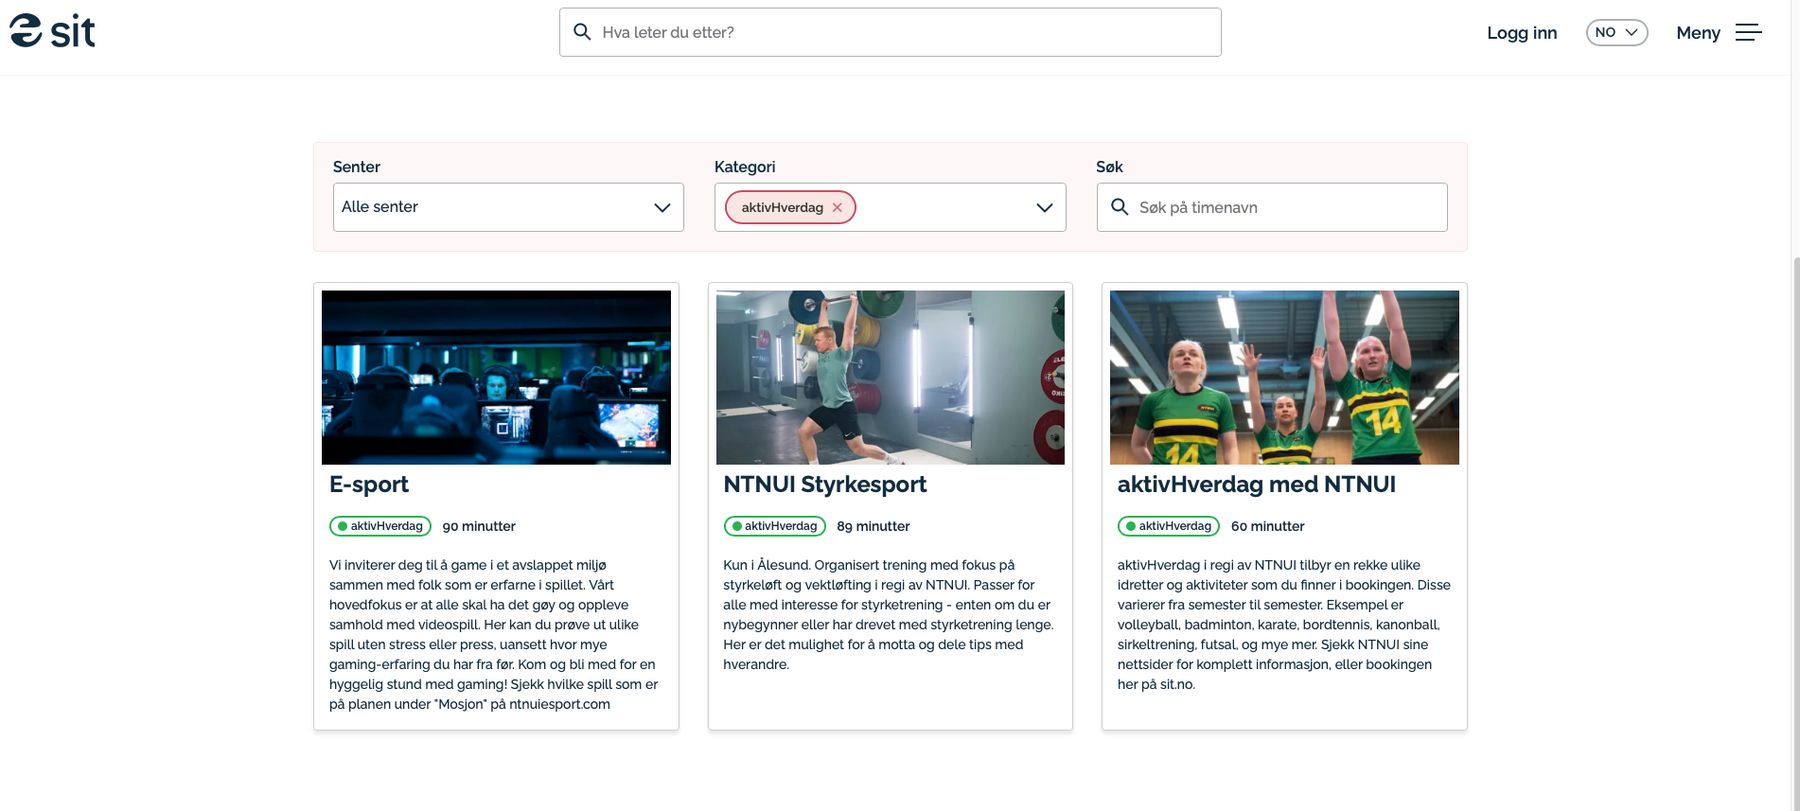Click the Sit logo in header
The image size is (1800, 811).
52,31
